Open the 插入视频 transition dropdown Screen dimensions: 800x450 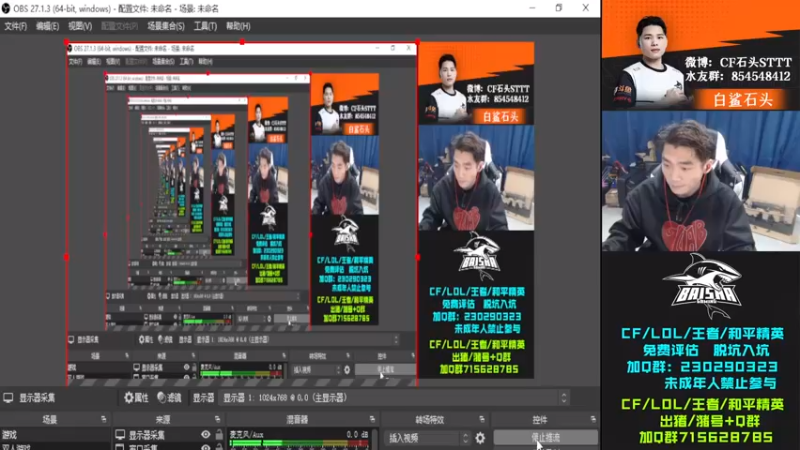tap(427, 438)
